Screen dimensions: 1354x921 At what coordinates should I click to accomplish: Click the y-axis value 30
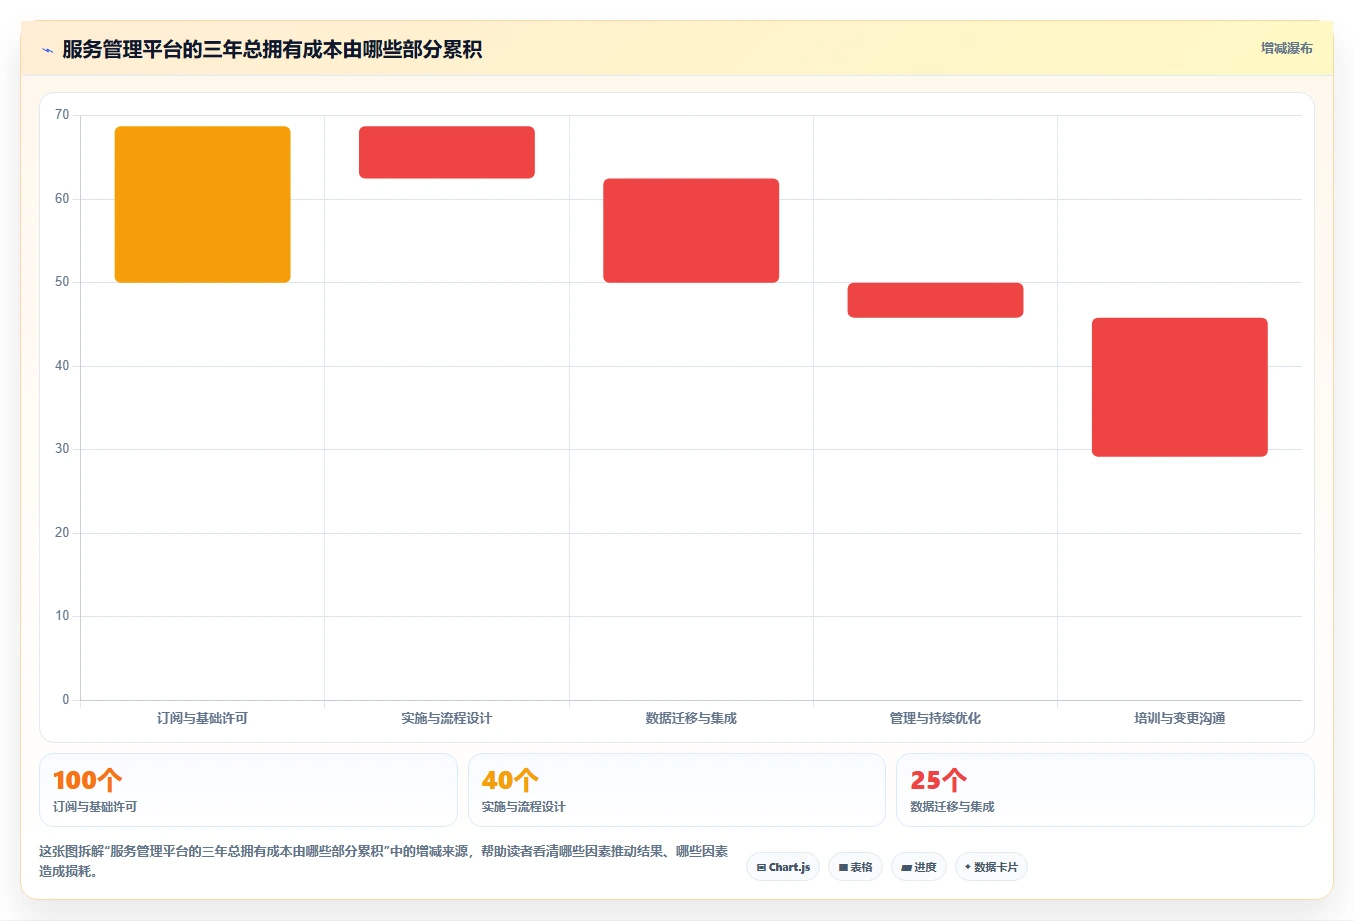click(62, 449)
